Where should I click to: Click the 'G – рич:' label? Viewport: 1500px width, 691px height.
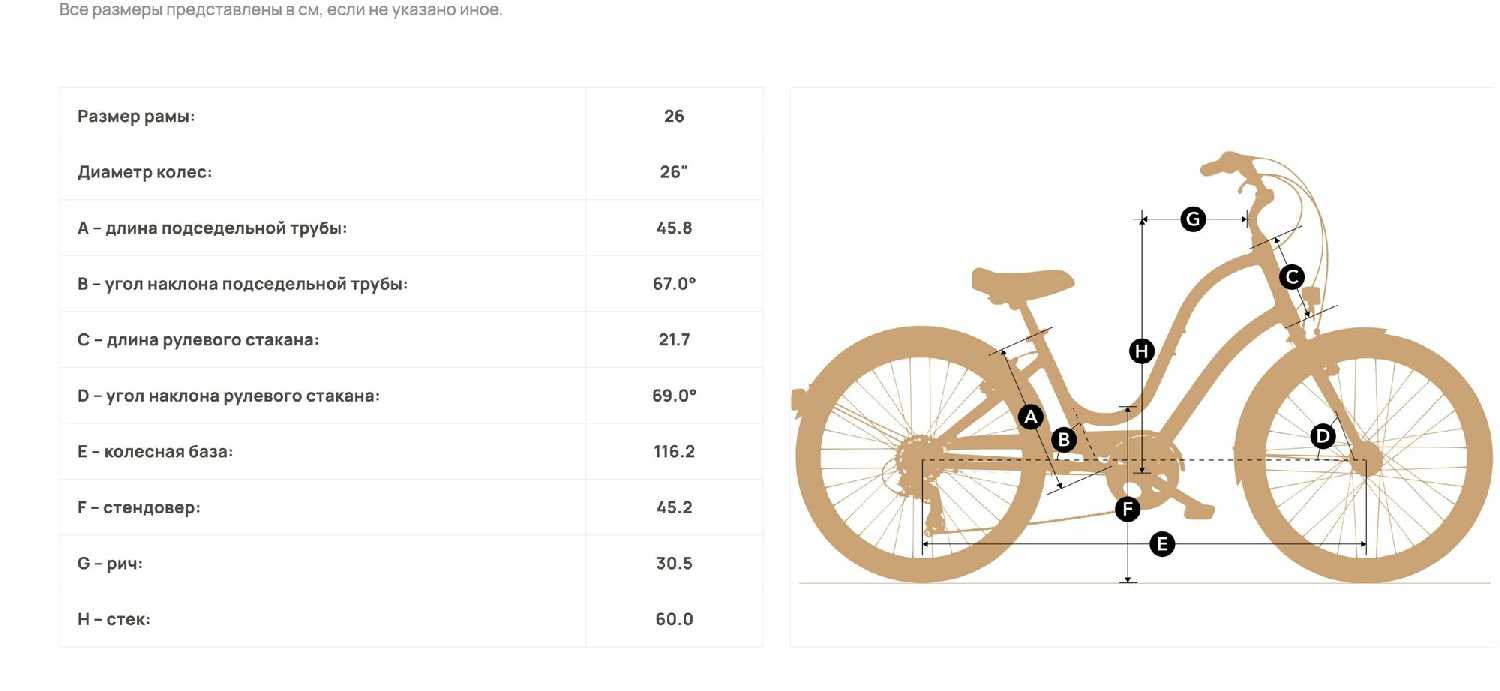(x=110, y=564)
